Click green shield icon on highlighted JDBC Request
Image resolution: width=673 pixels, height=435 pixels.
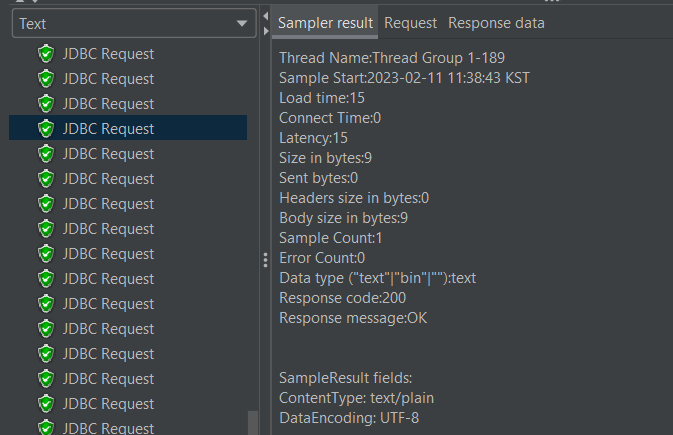point(46,129)
